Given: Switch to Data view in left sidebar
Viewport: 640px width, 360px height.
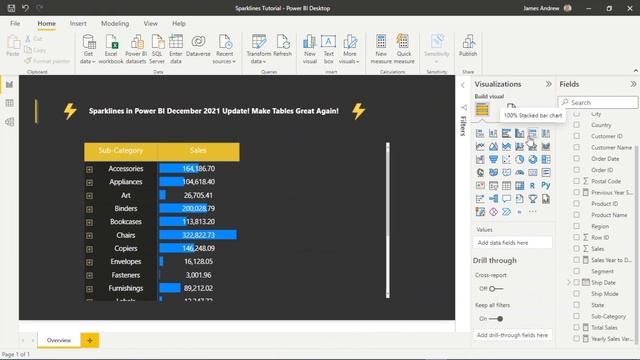Looking at the screenshot, I should (9, 103).
